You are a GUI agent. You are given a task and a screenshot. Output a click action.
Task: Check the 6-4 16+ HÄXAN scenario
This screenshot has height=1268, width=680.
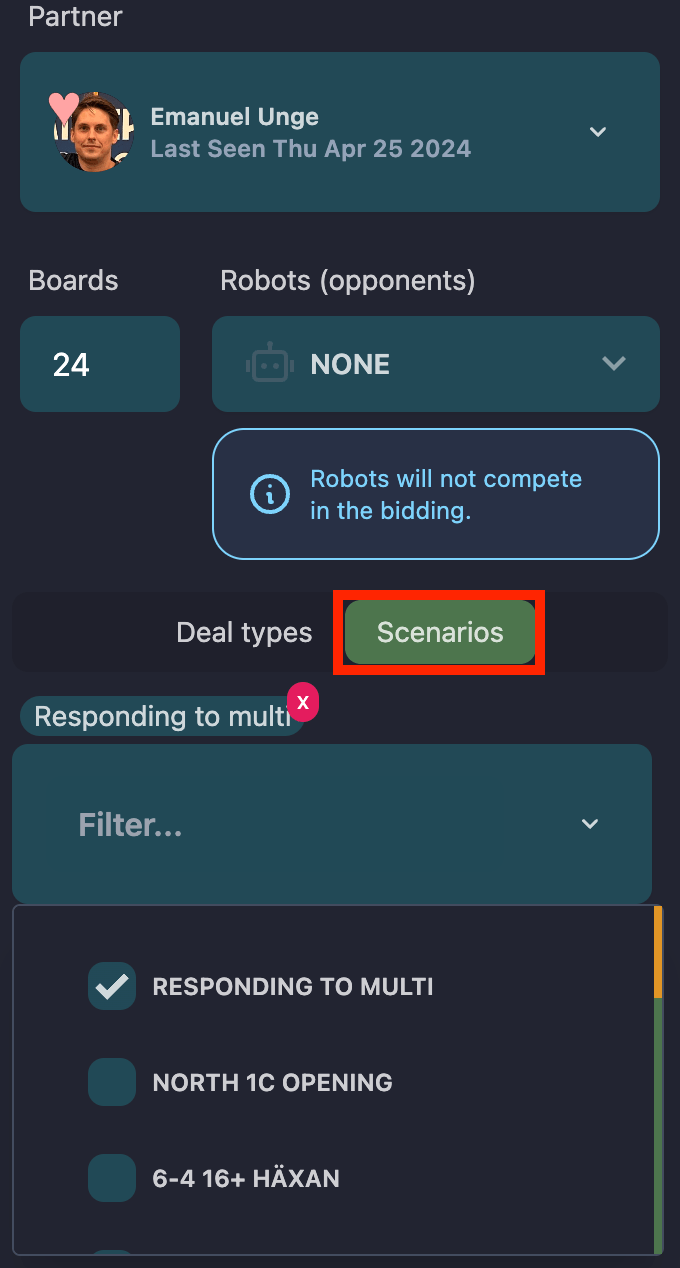click(111, 1178)
